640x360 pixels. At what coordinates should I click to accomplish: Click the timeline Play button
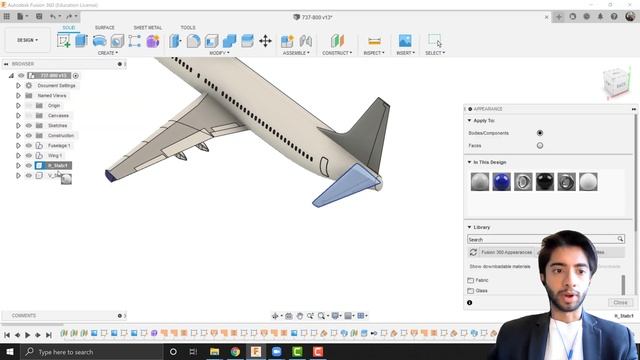[27, 335]
